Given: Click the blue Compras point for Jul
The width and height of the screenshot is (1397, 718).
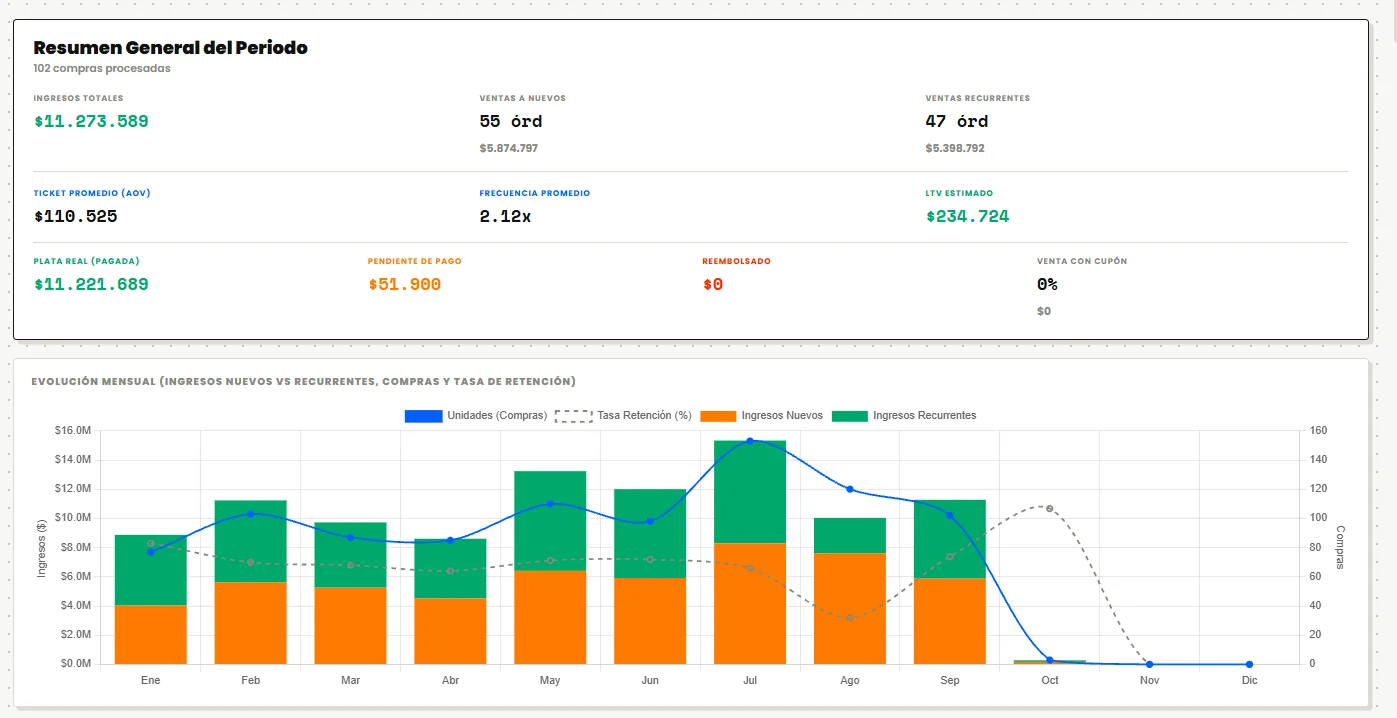Looking at the screenshot, I should click(750, 441).
